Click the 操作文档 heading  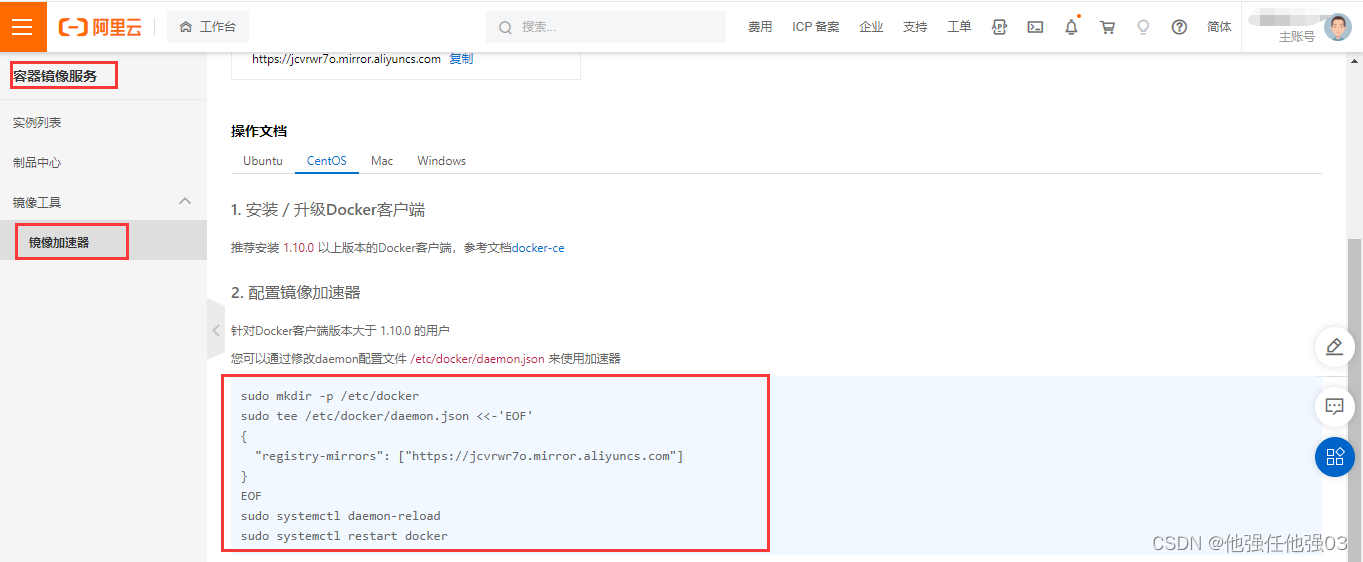pos(259,131)
